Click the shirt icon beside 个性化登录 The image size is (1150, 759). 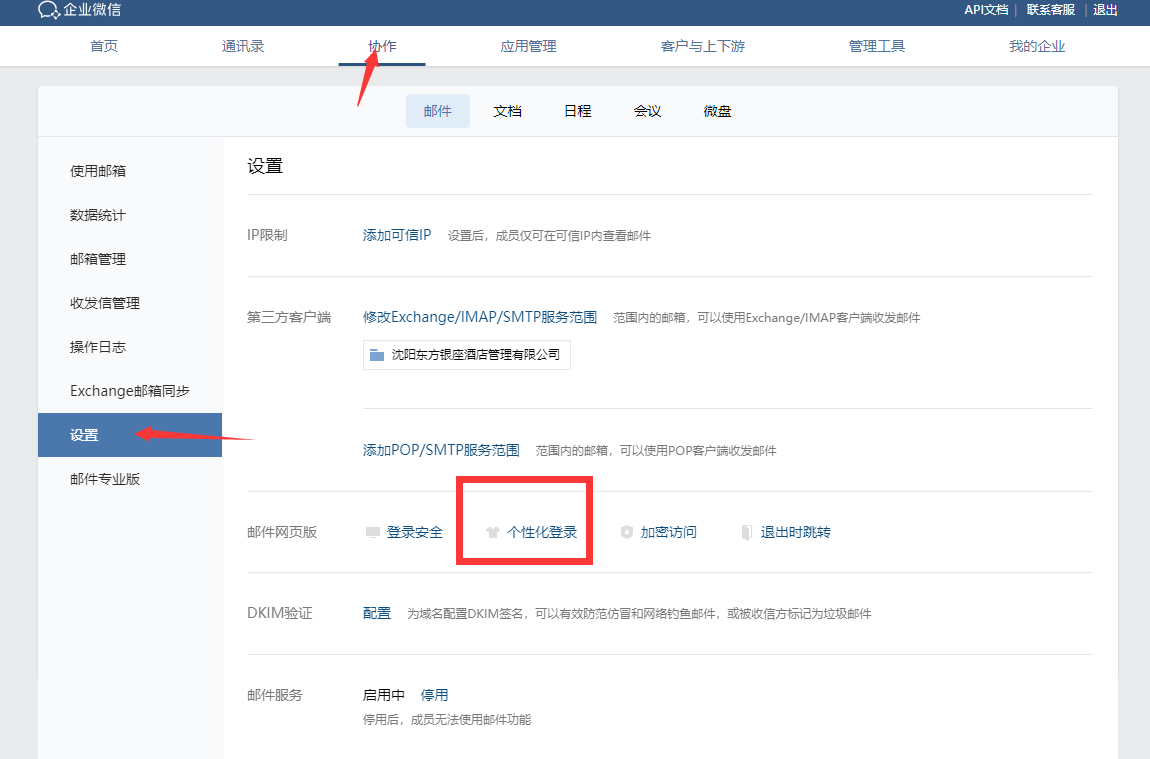point(493,532)
